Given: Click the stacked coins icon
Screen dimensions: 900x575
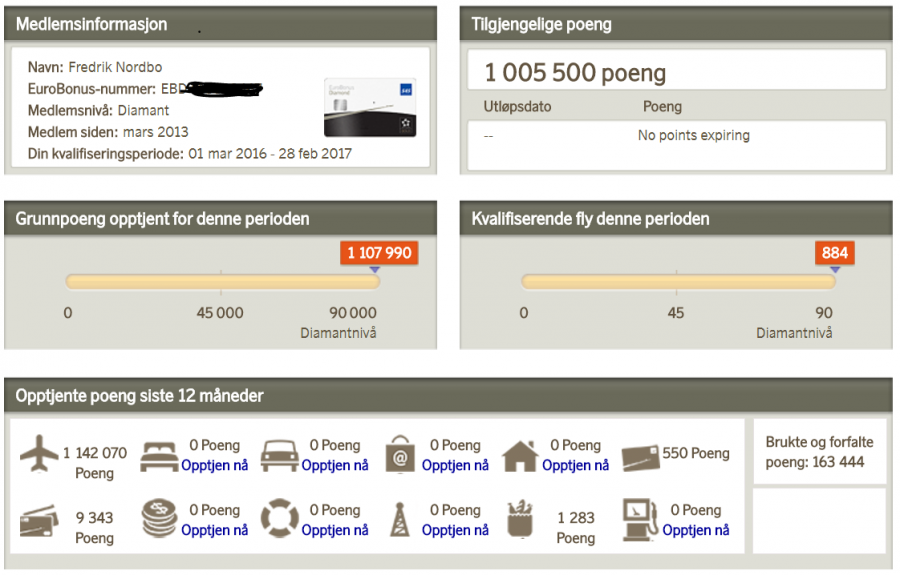Looking at the screenshot, I should [160, 520].
